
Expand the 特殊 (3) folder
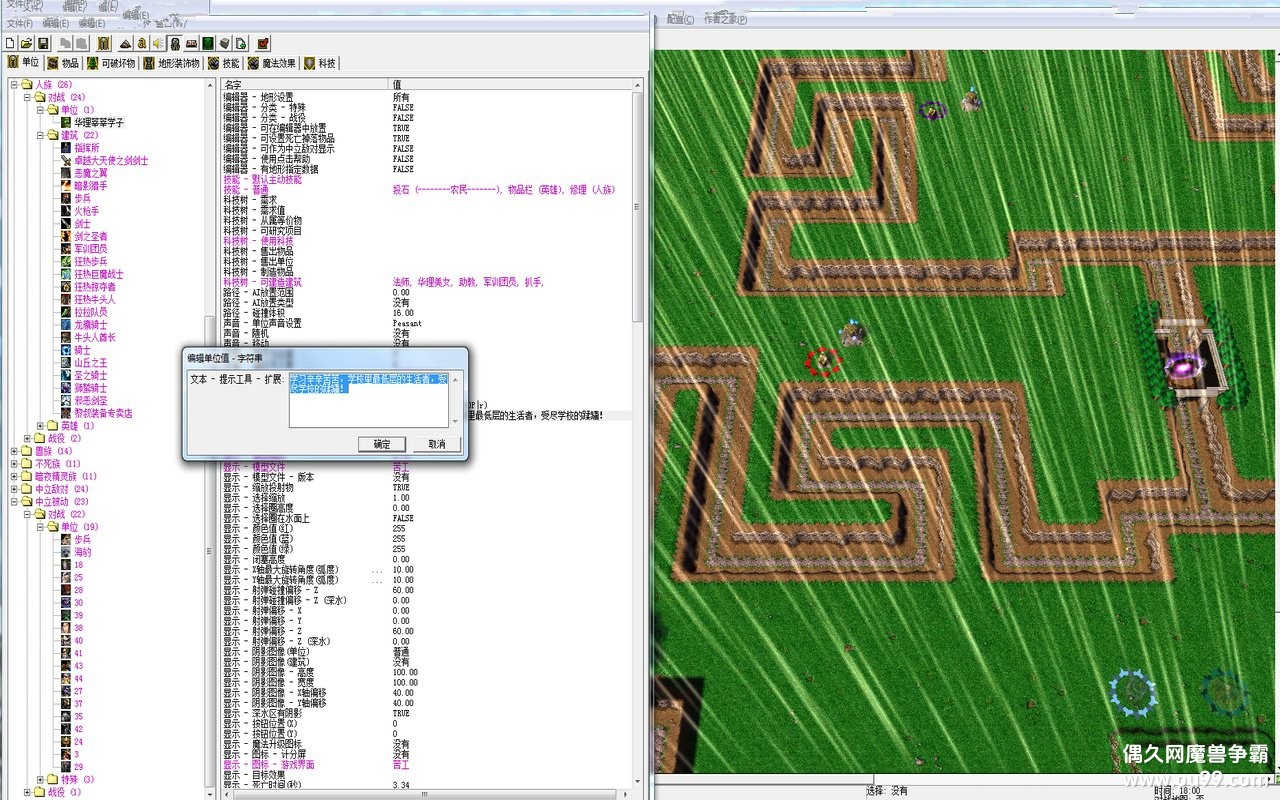click(x=41, y=779)
